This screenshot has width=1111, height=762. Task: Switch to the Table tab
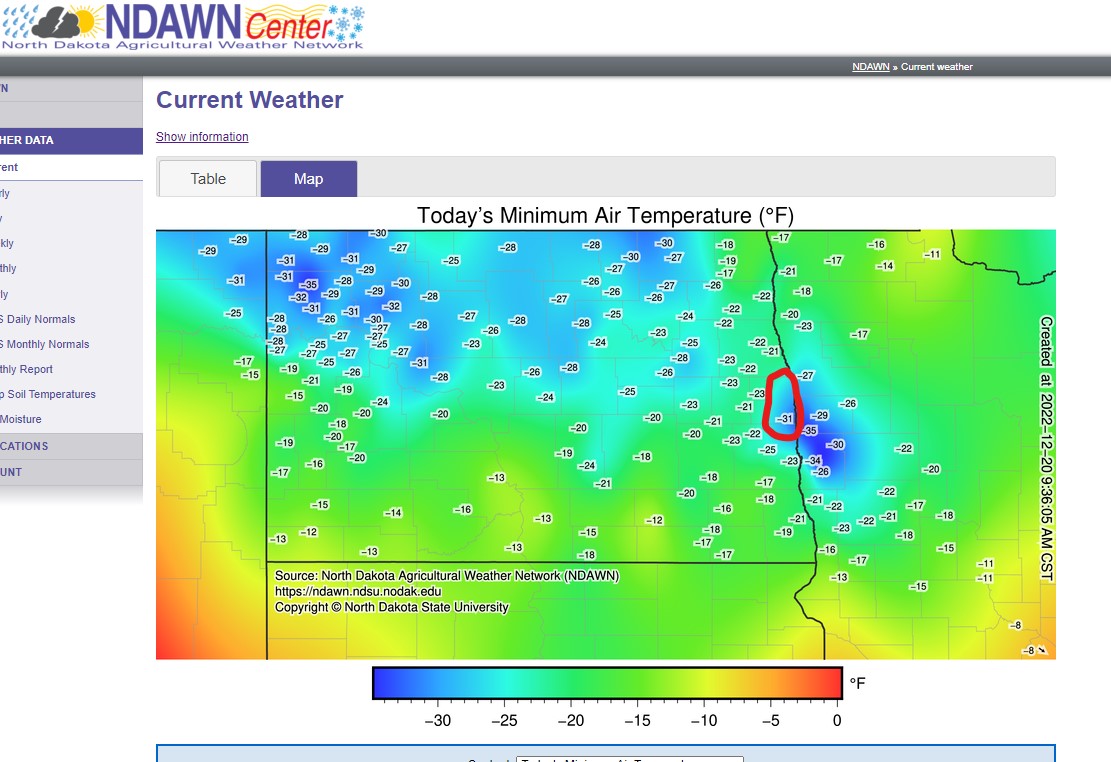coord(208,179)
